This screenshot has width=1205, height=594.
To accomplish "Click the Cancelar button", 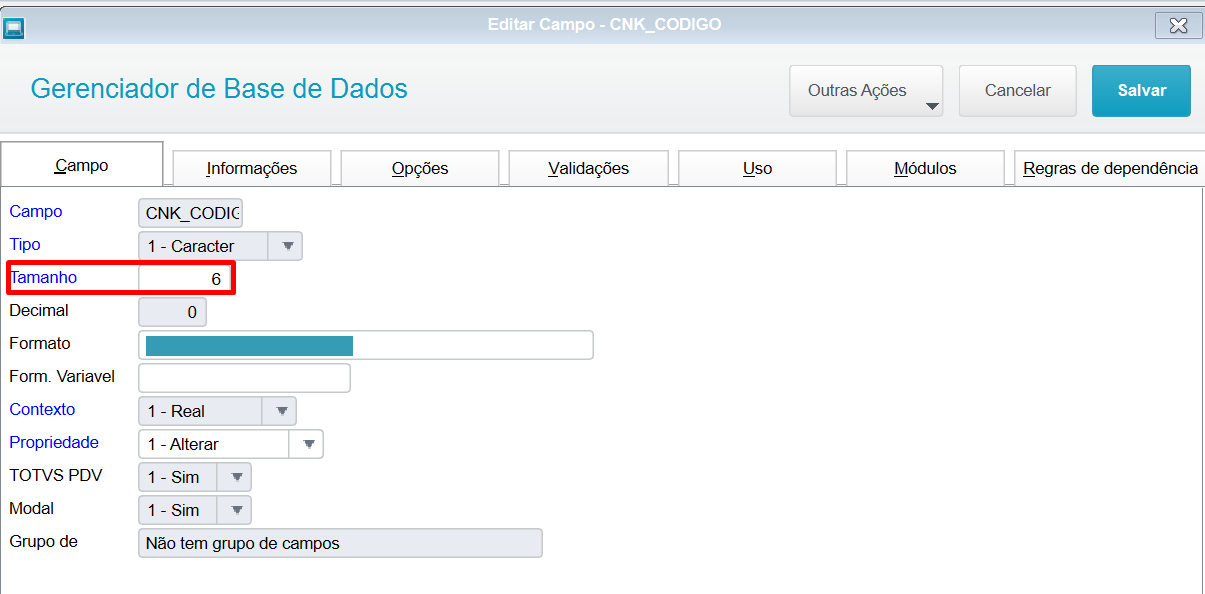I will pyautogui.click(x=1018, y=91).
